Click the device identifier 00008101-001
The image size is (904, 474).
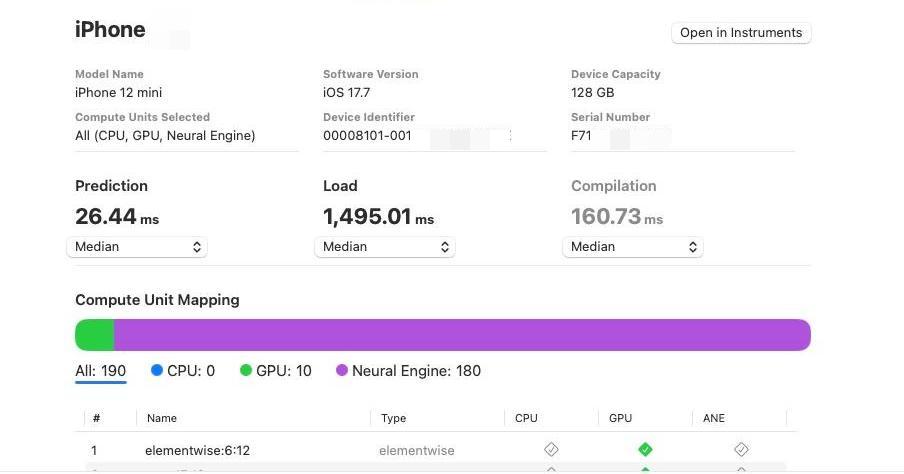pyautogui.click(x=367, y=136)
